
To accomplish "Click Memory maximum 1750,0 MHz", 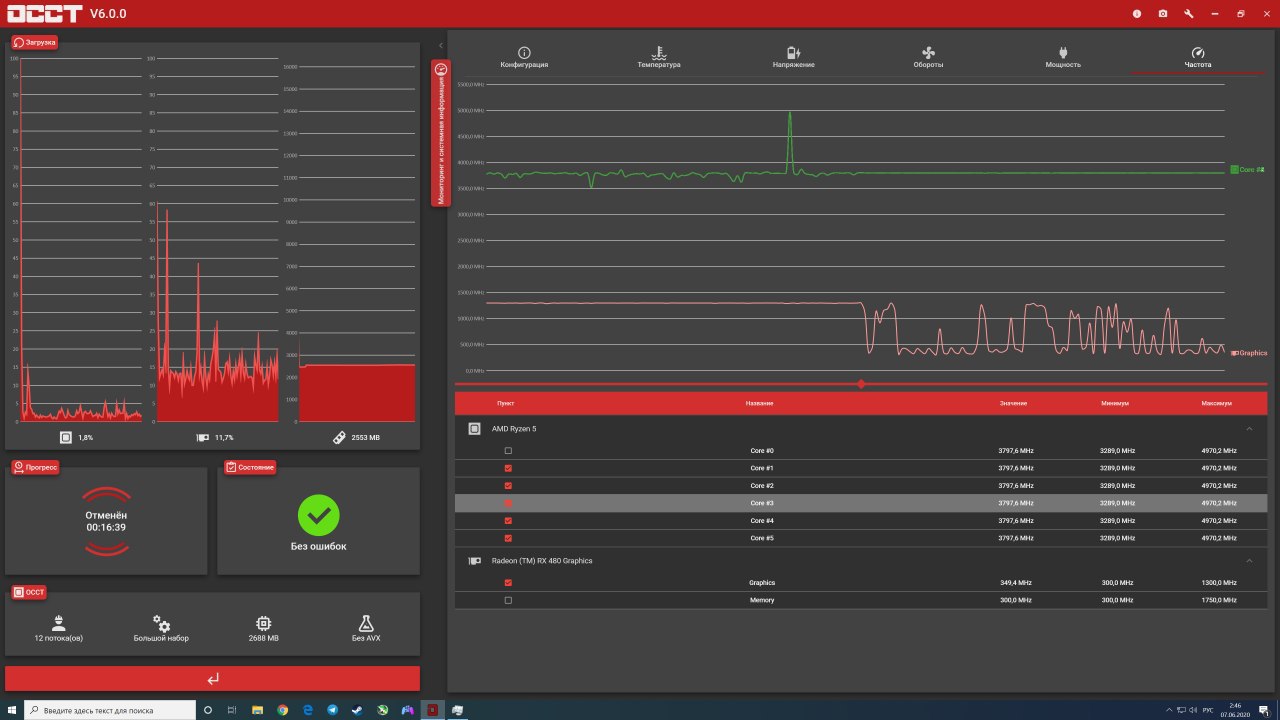I will coord(1219,600).
